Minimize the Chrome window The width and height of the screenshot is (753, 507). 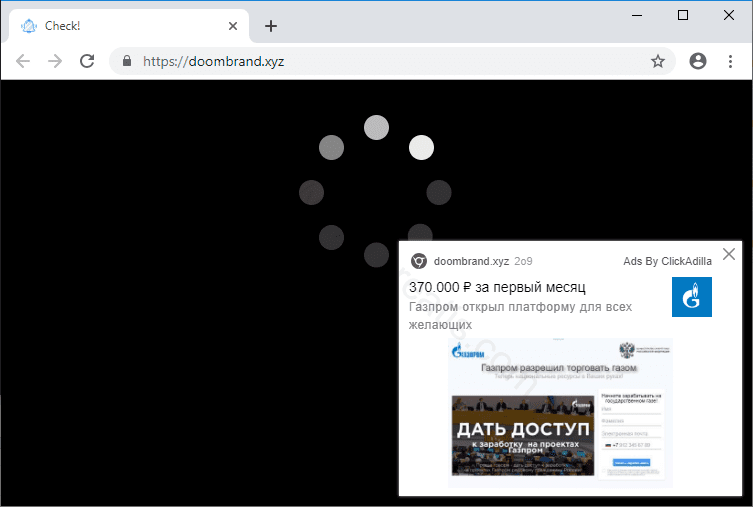(638, 15)
